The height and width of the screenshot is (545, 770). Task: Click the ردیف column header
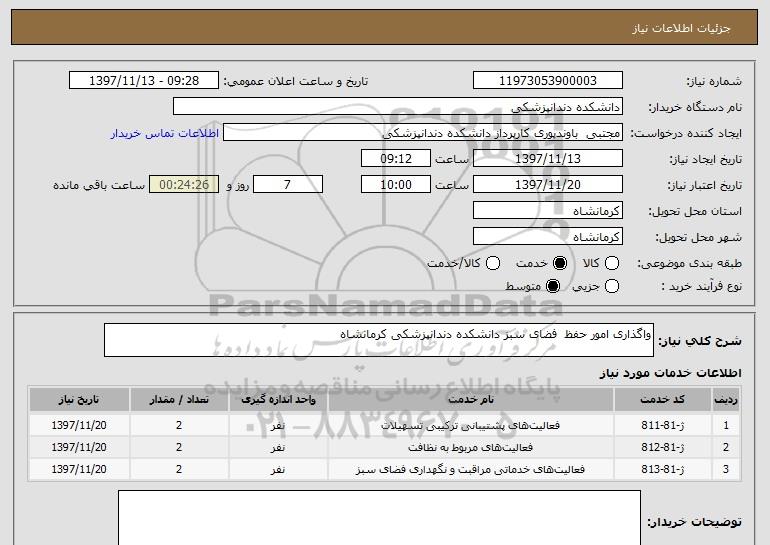coord(726,400)
